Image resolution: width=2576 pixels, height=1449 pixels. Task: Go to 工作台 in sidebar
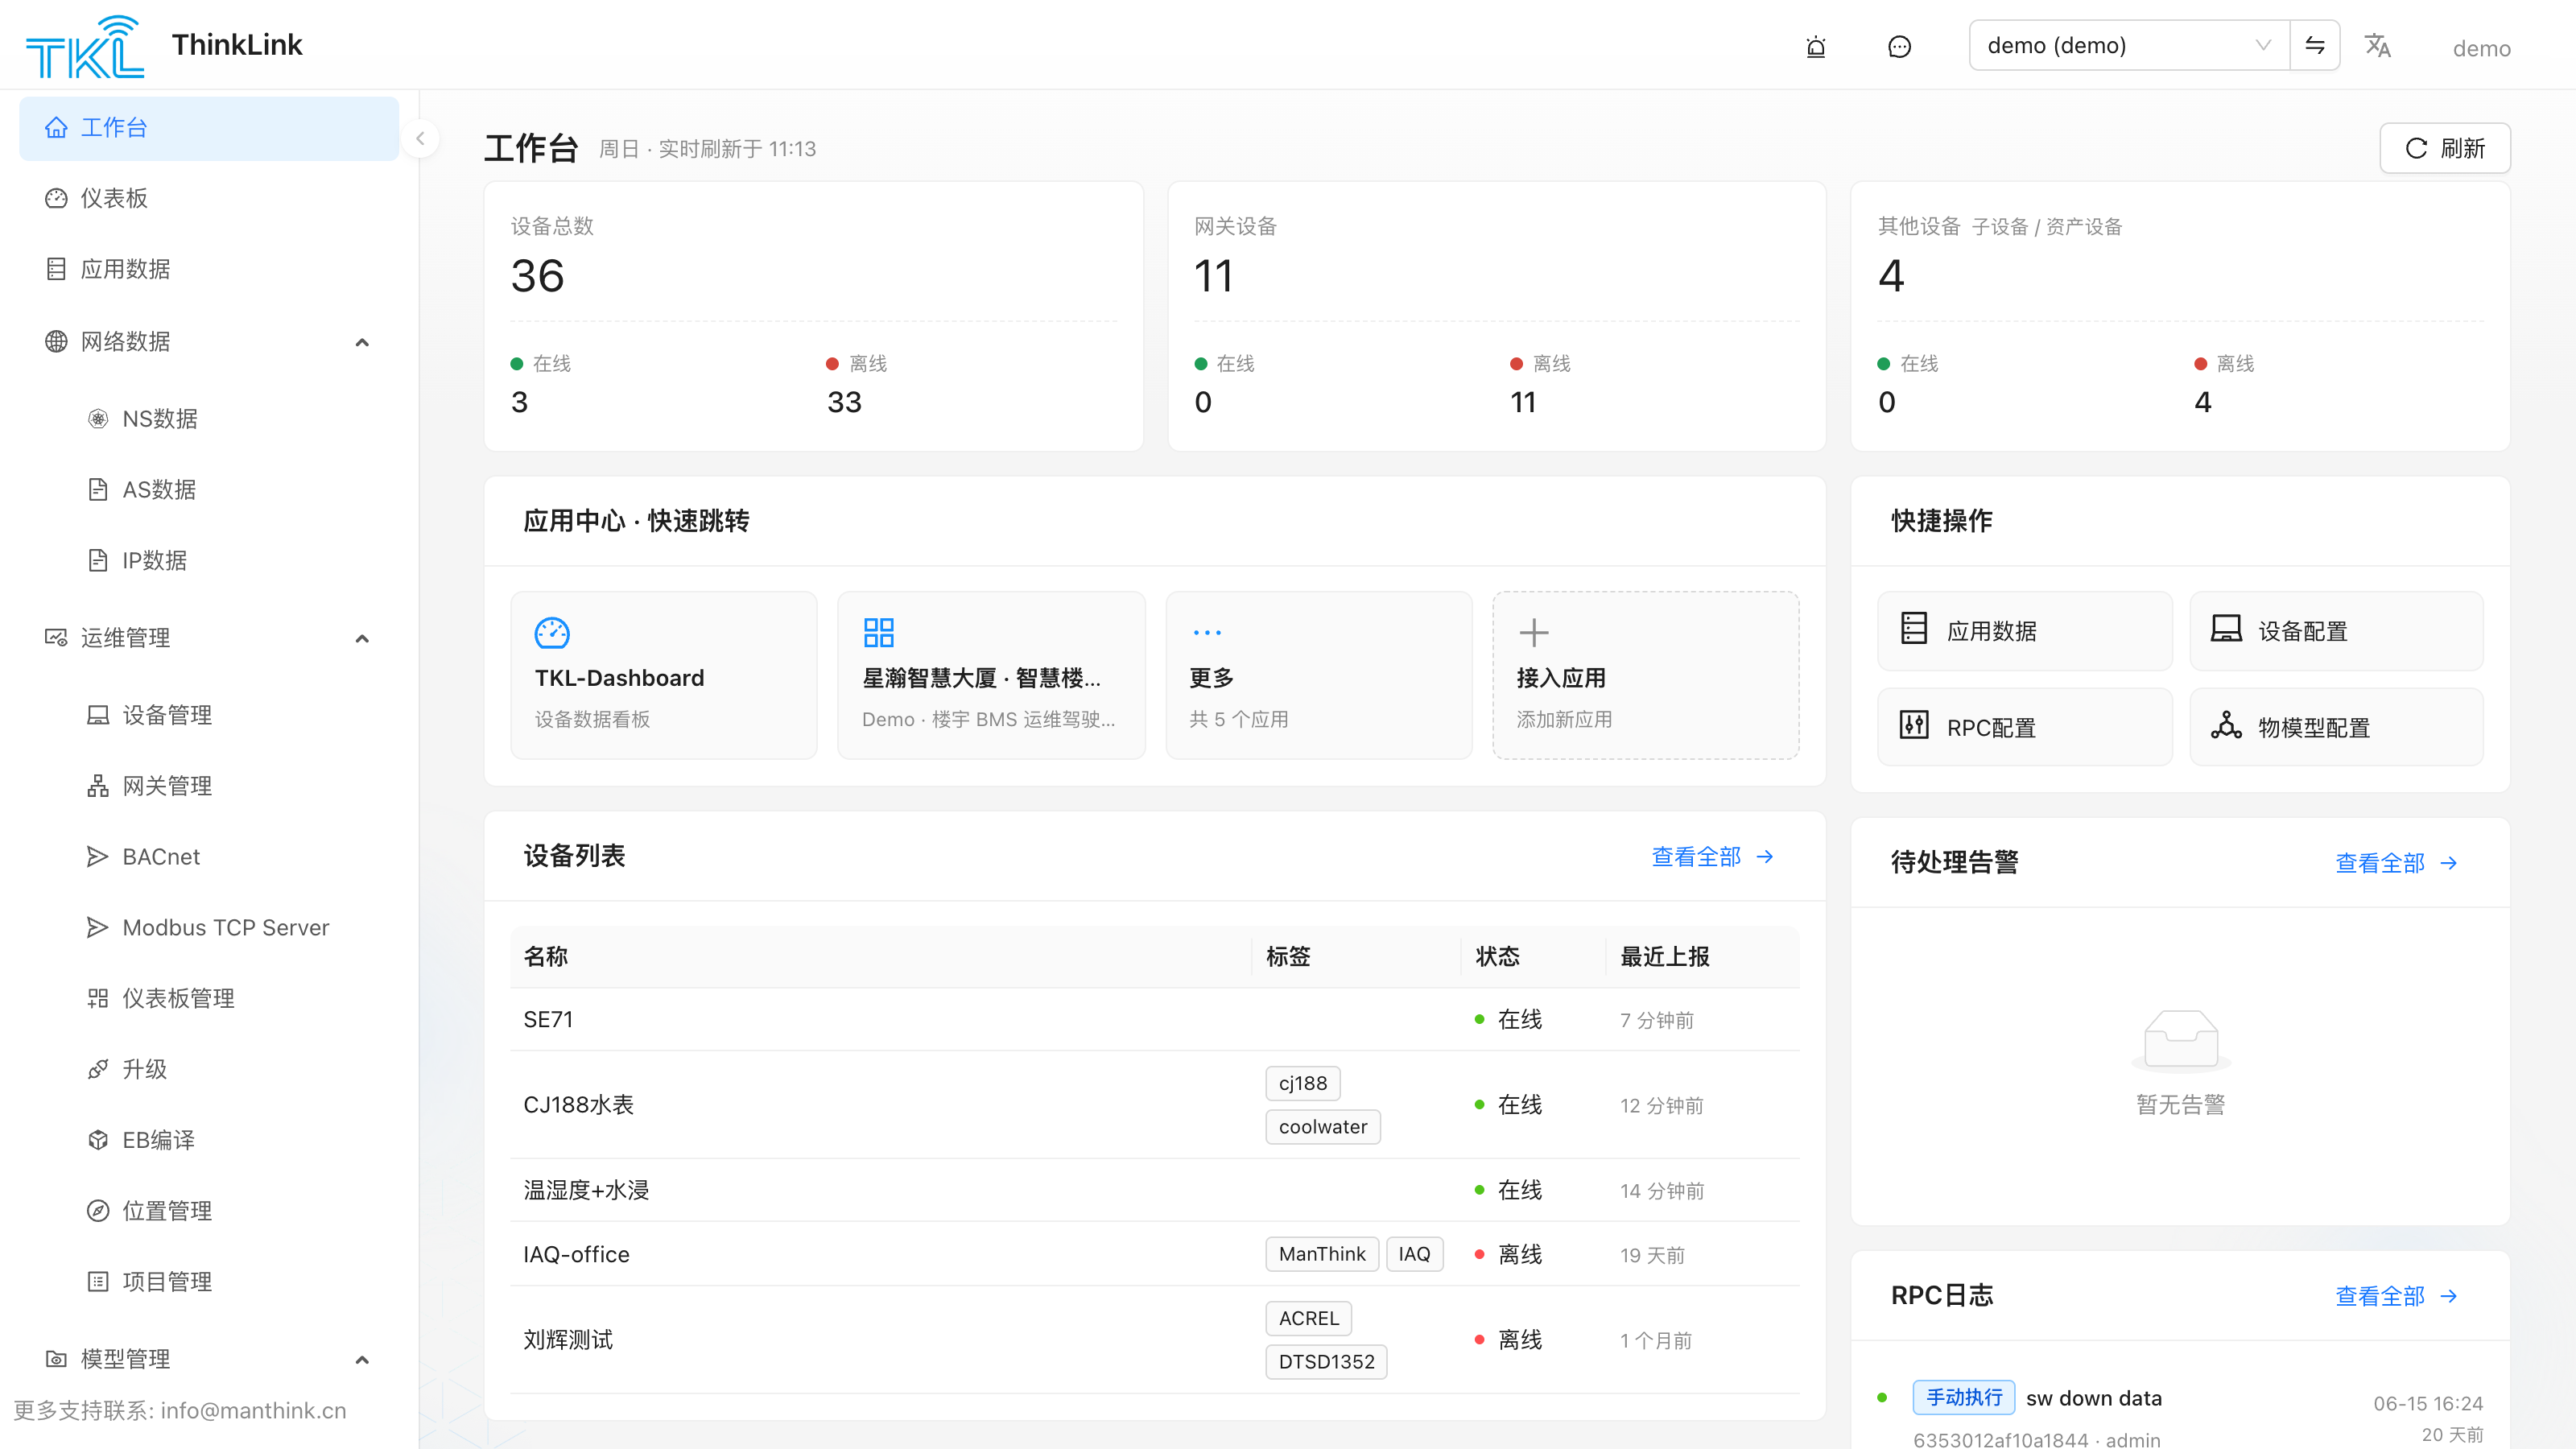209,128
